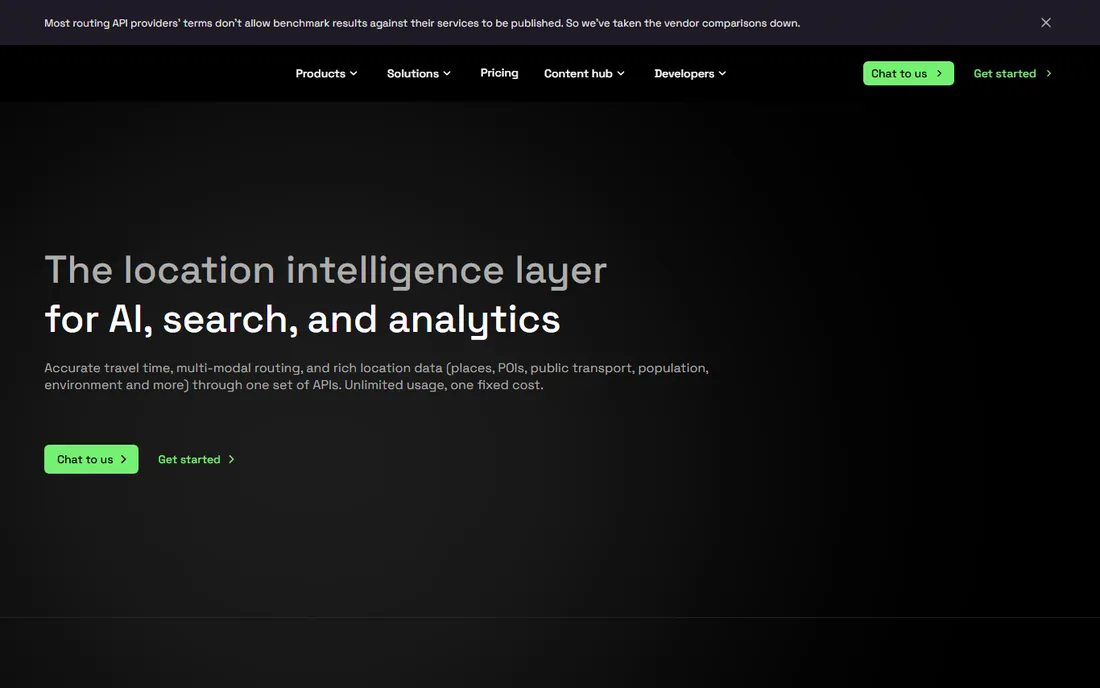The width and height of the screenshot is (1100, 688).
Task: Click the paragraph beginning "Accurate travel time"
Action: (376, 377)
